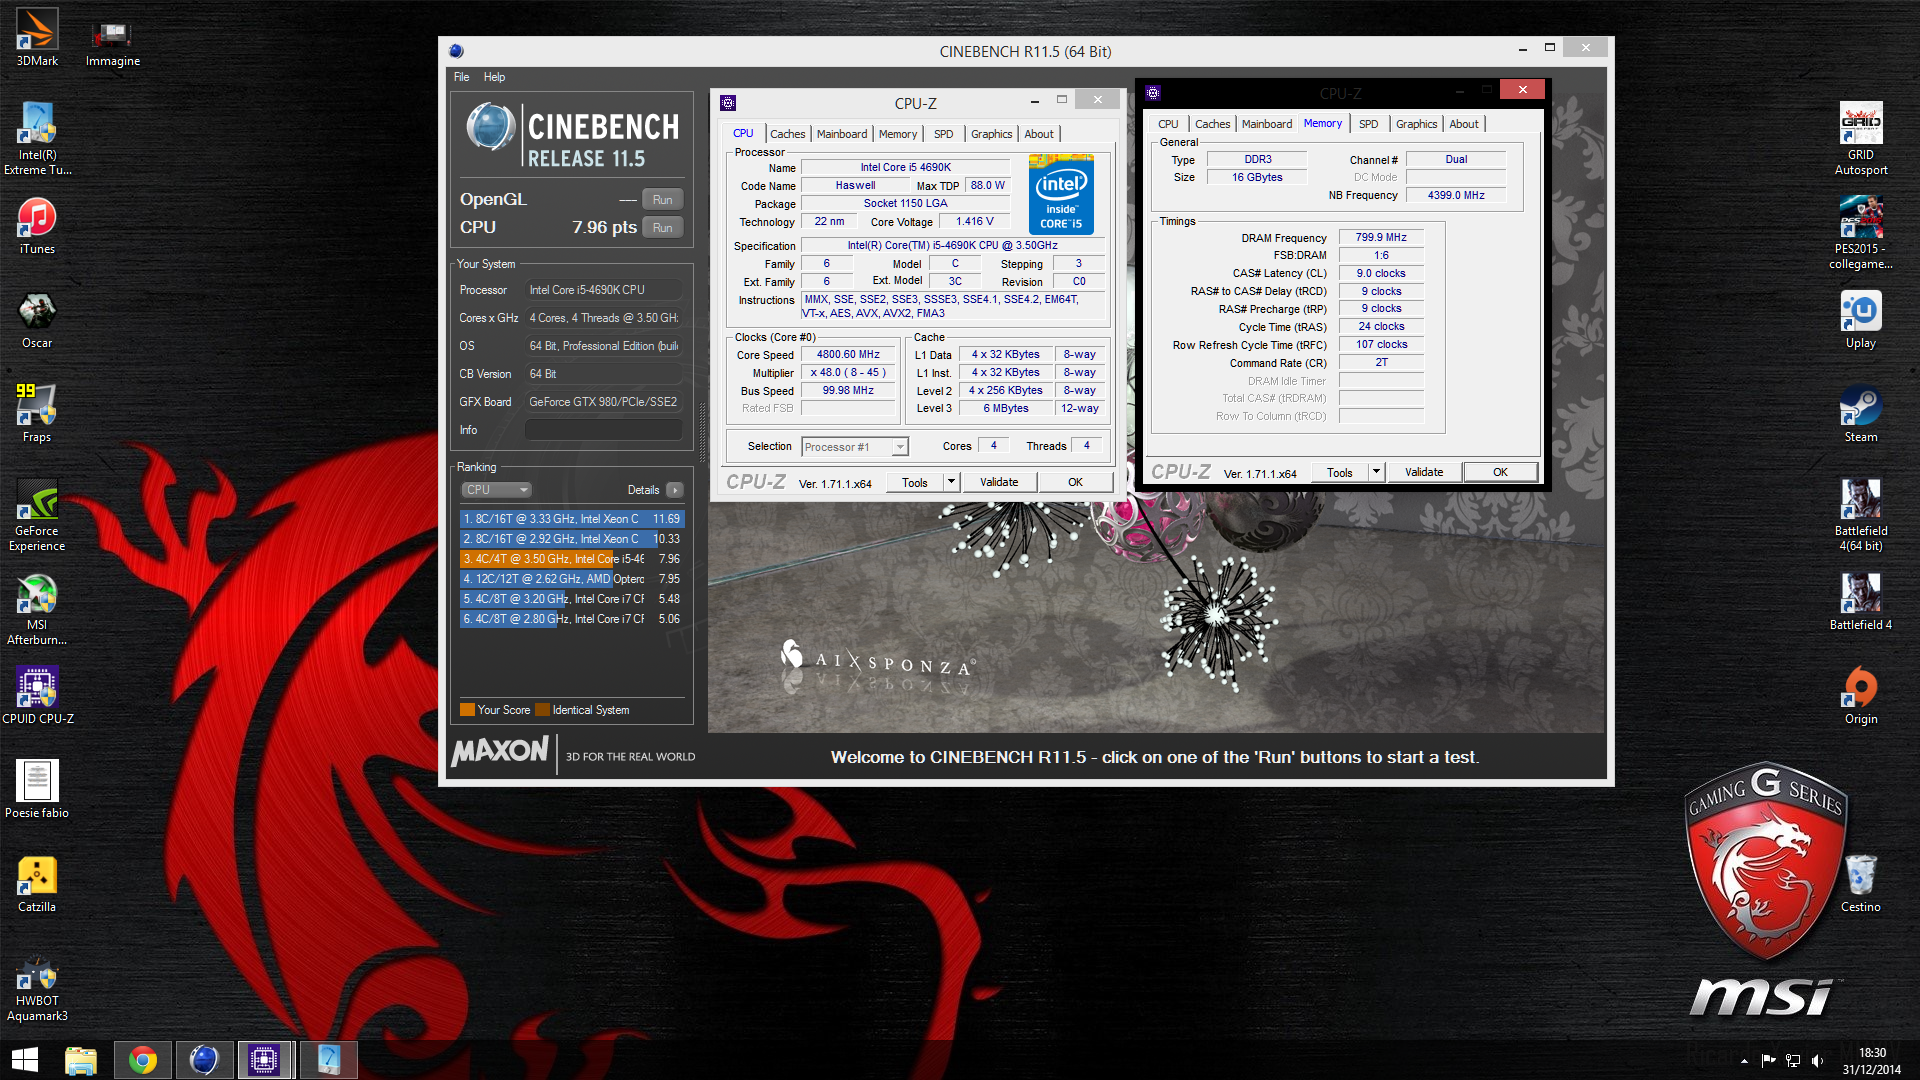Image resolution: width=1920 pixels, height=1080 pixels.
Task: Click the Info field in Your System
Action: pos(604,430)
